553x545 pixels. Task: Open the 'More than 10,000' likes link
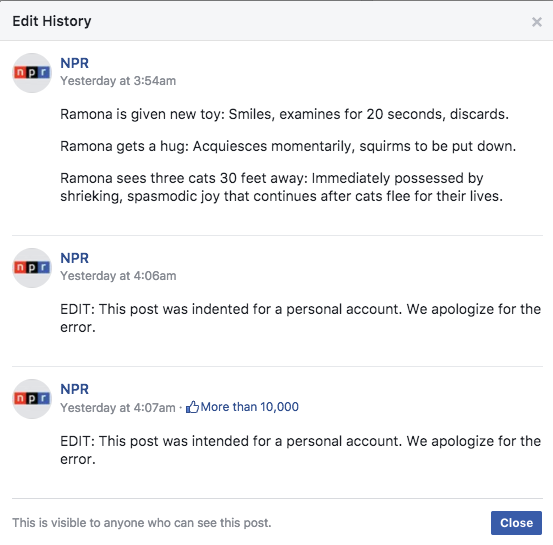tap(249, 407)
